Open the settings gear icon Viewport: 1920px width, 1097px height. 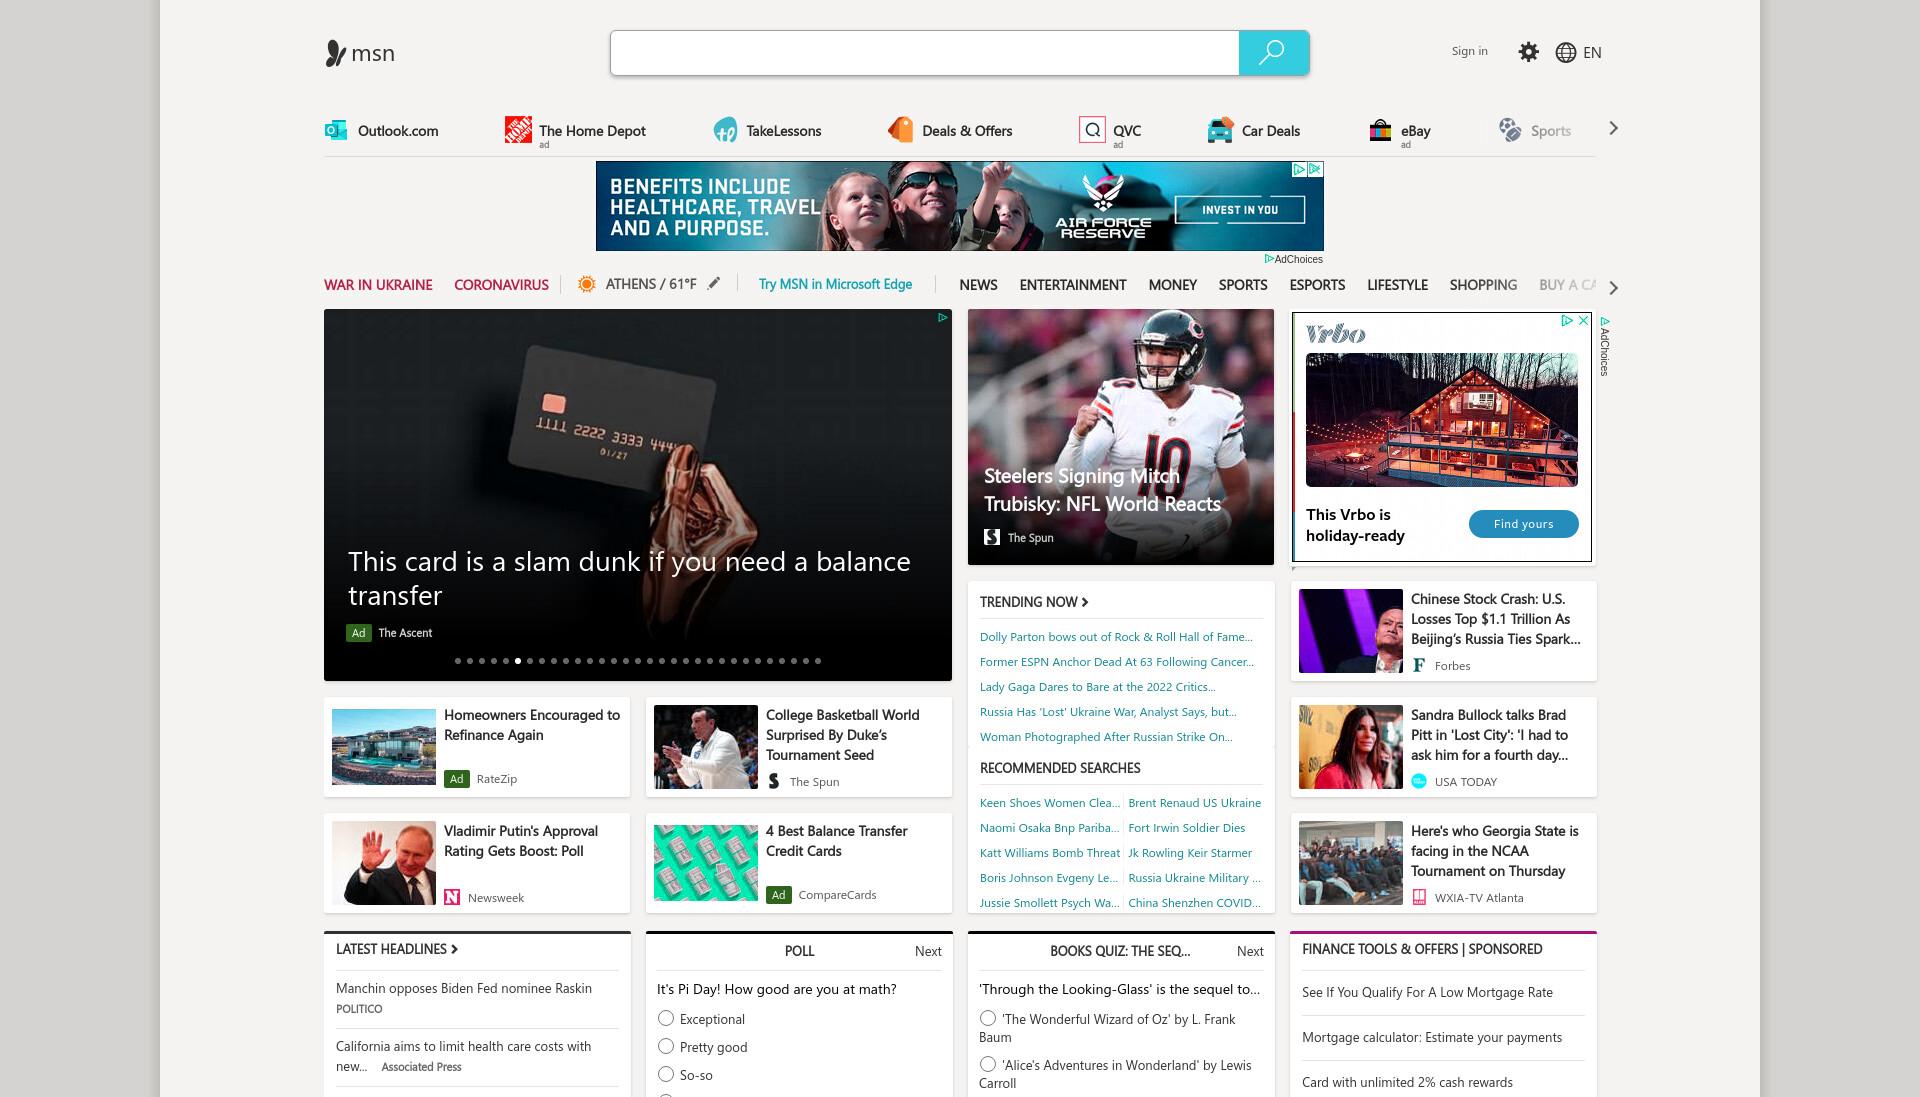point(1528,52)
